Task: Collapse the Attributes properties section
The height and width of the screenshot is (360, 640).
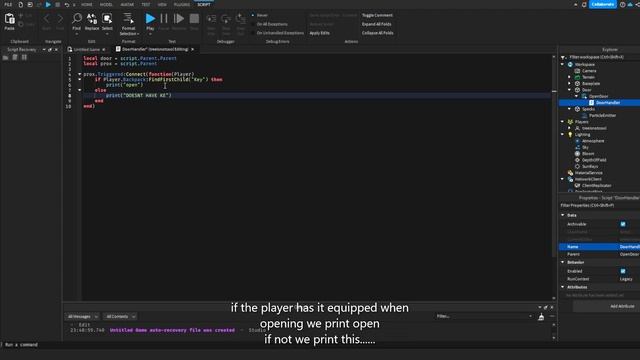Action: (563, 287)
